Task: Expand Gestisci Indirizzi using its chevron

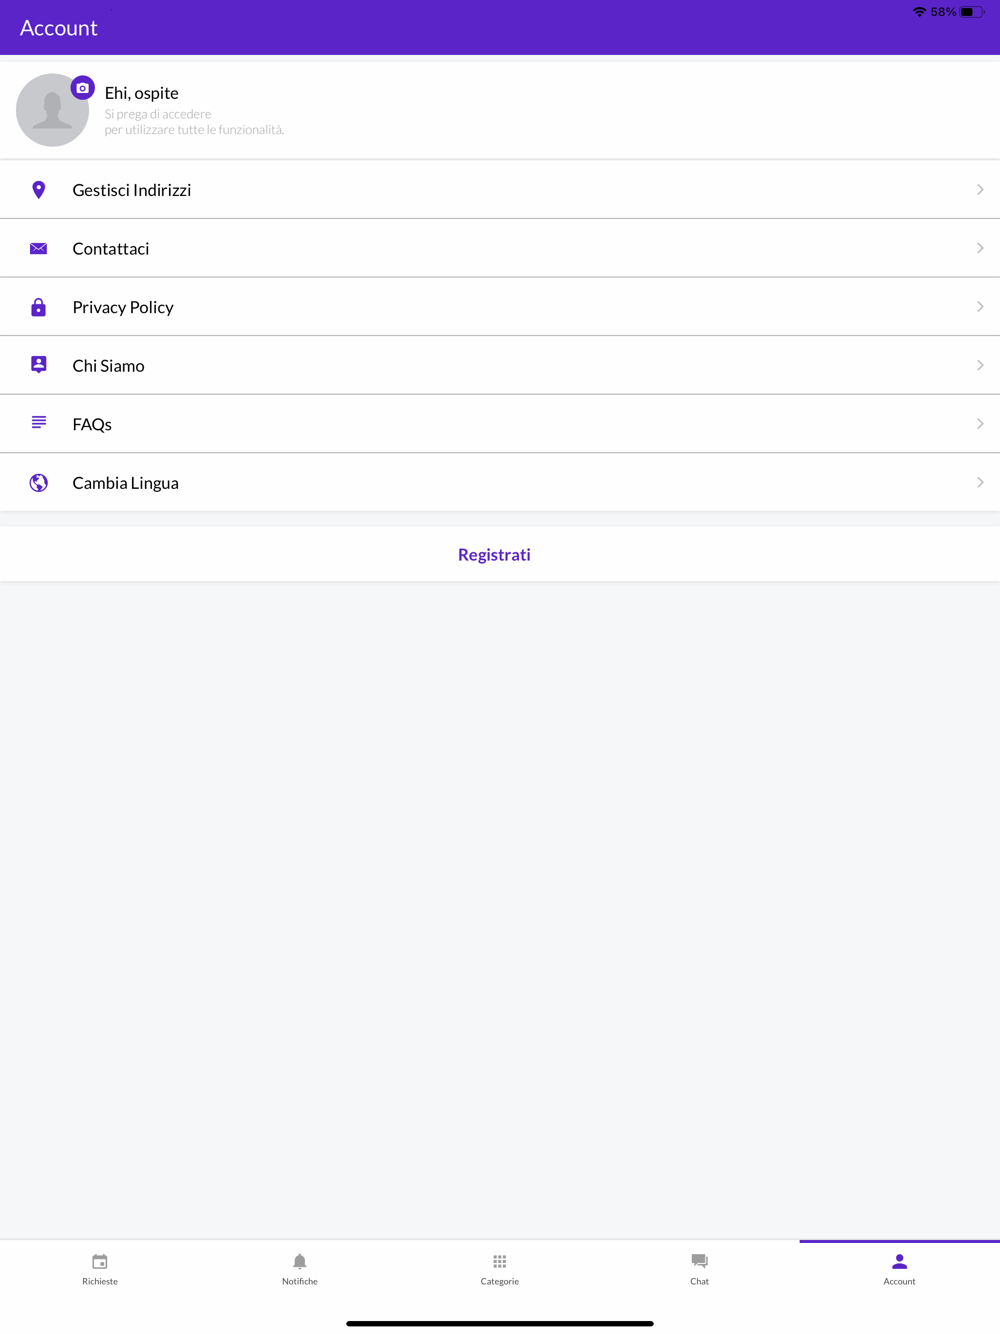Action: pos(980,190)
